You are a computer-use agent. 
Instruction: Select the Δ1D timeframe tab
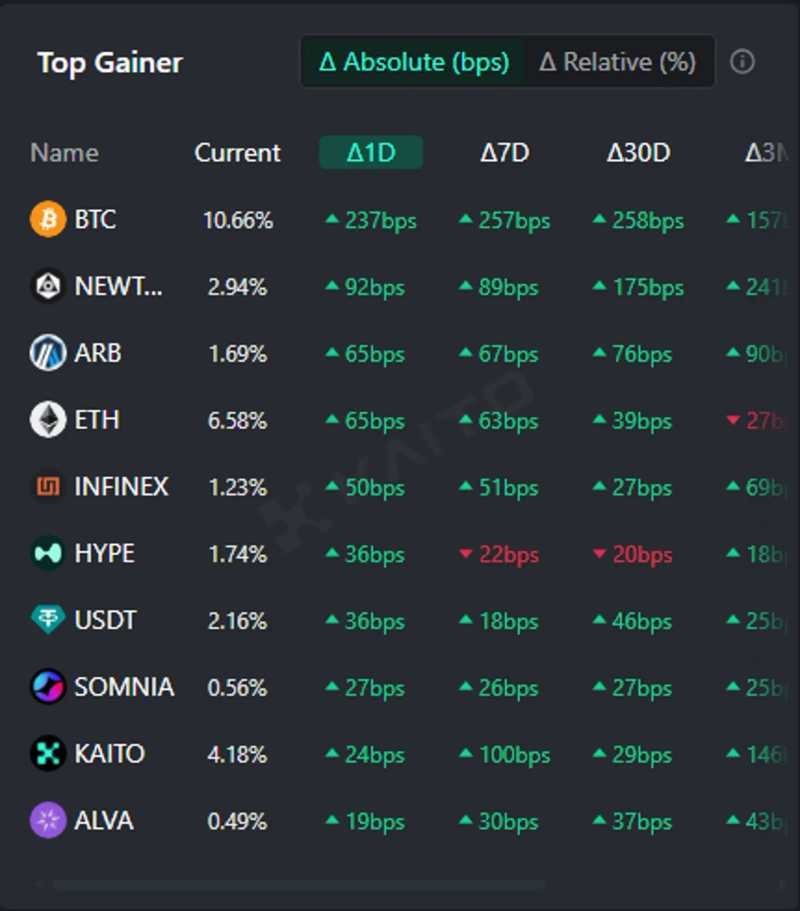[x=371, y=153]
